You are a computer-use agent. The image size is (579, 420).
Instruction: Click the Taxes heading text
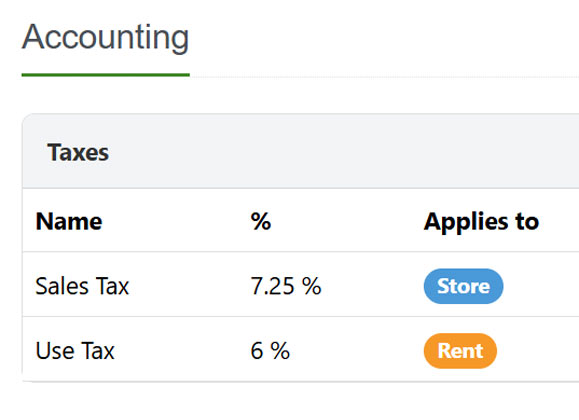pyautogui.click(x=78, y=152)
